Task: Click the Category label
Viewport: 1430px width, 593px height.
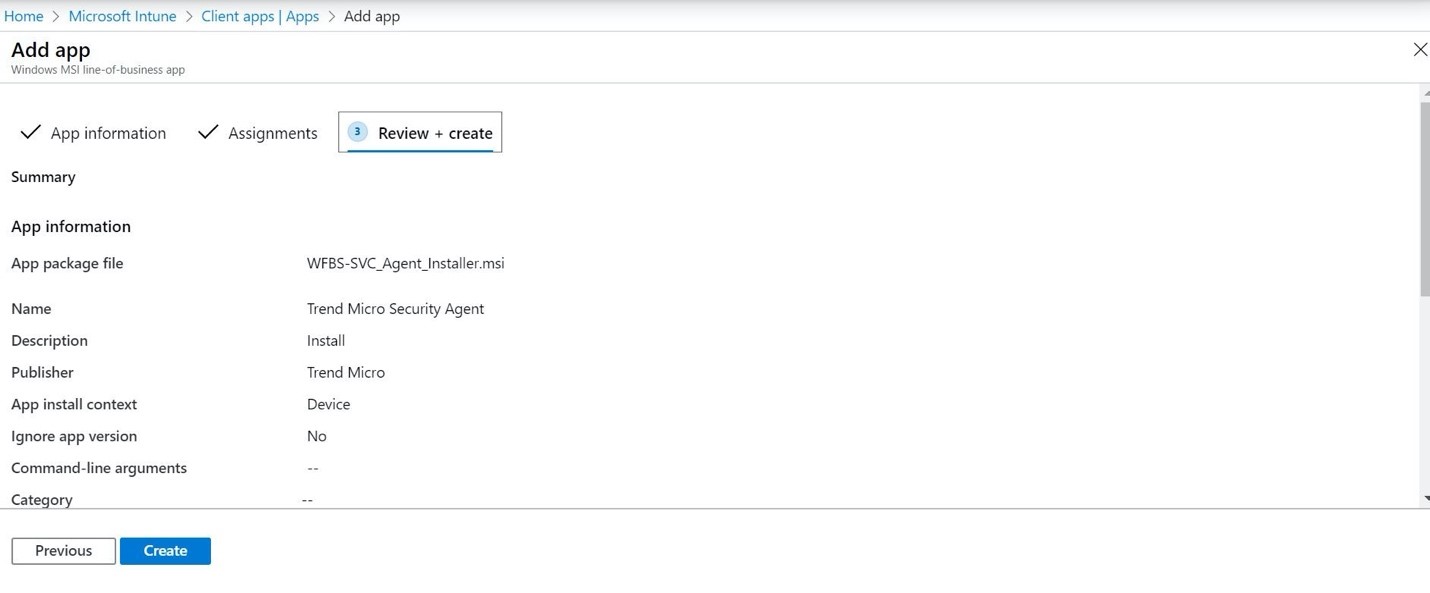Action: click(42, 500)
